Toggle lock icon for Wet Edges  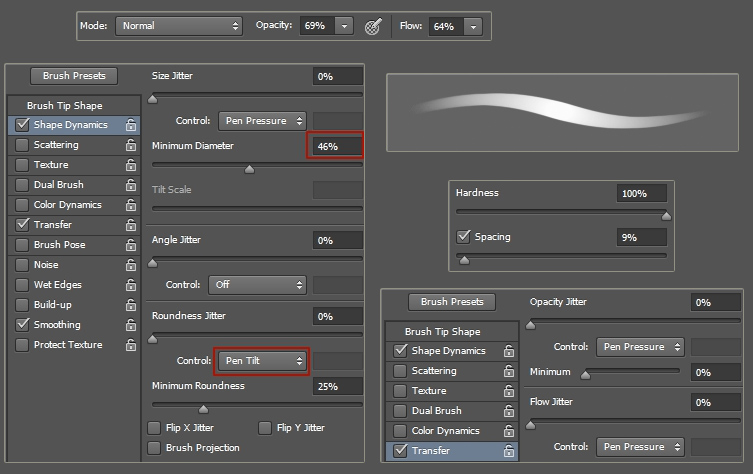pyautogui.click(x=131, y=285)
